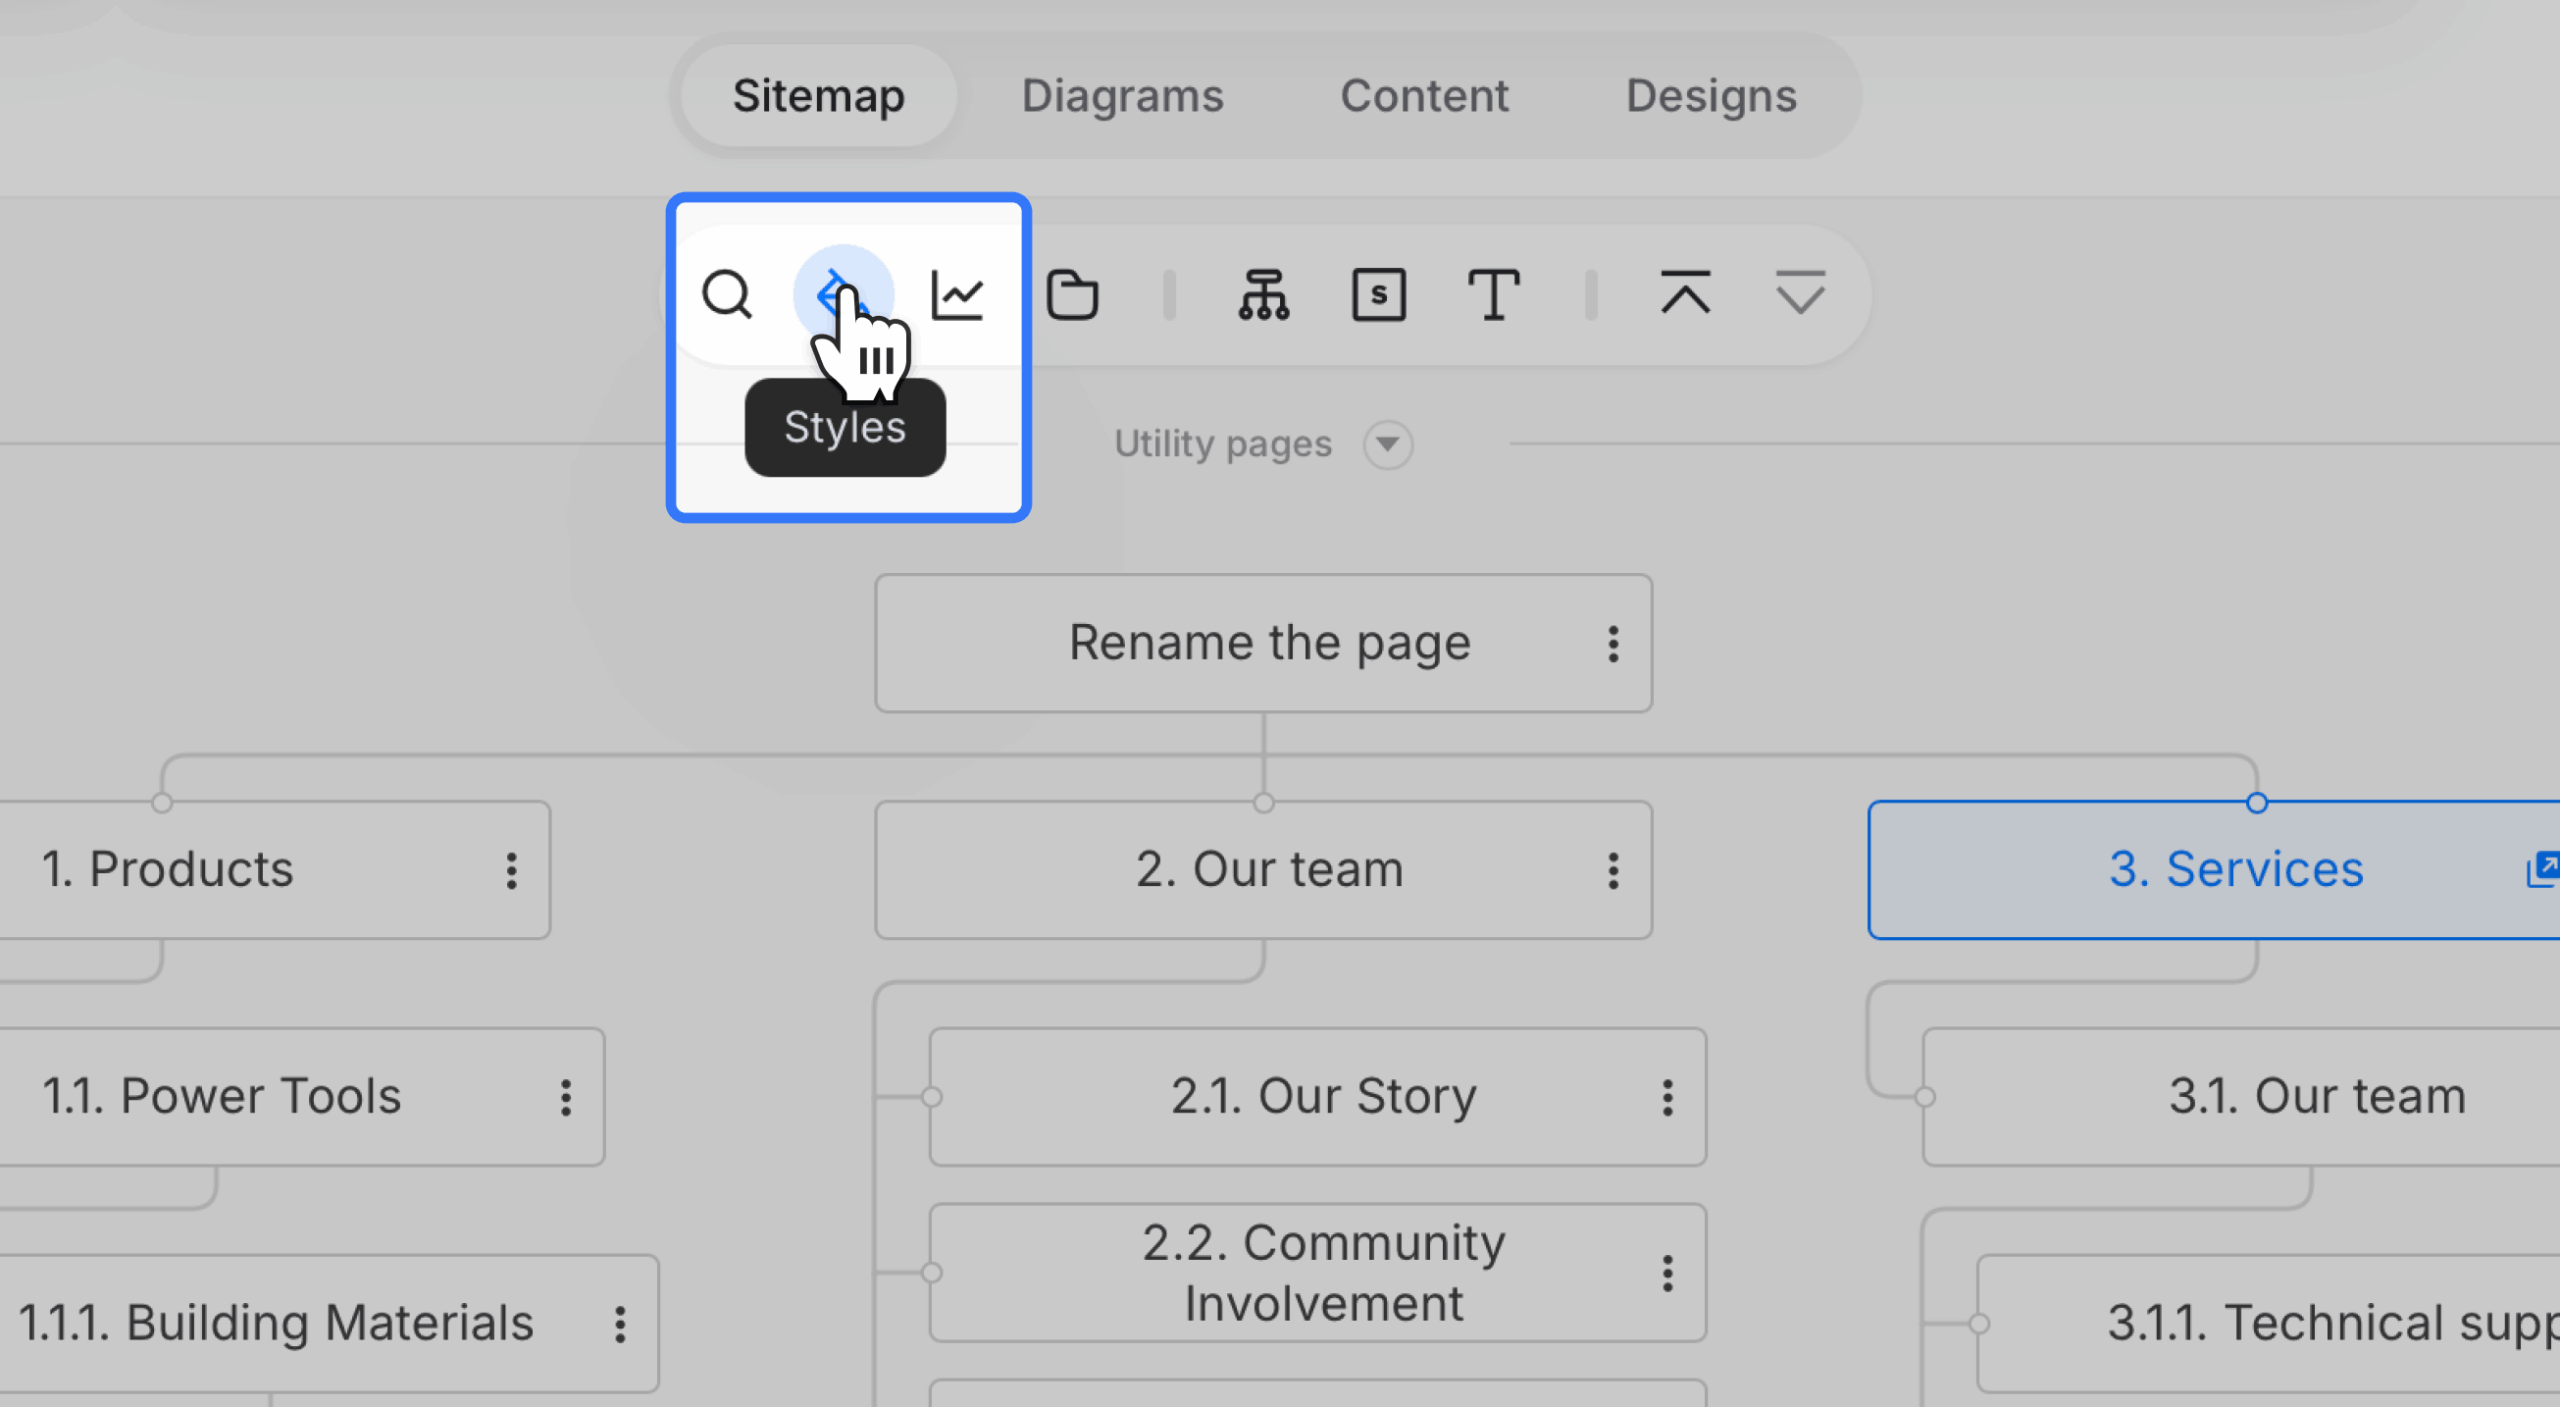Select the 3.1. Our team node
Image resolution: width=2560 pixels, height=1407 pixels.
click(2241, 1097)
